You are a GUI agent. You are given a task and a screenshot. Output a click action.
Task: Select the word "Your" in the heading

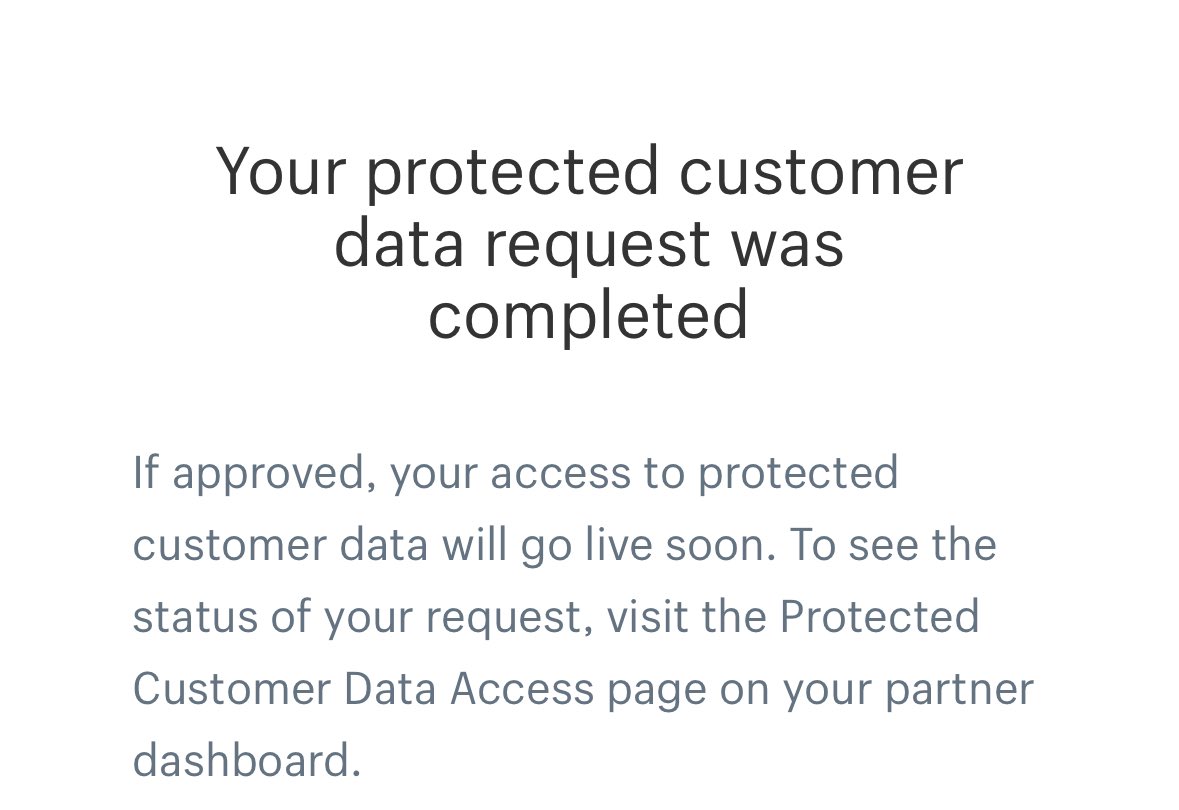(280, 171)
